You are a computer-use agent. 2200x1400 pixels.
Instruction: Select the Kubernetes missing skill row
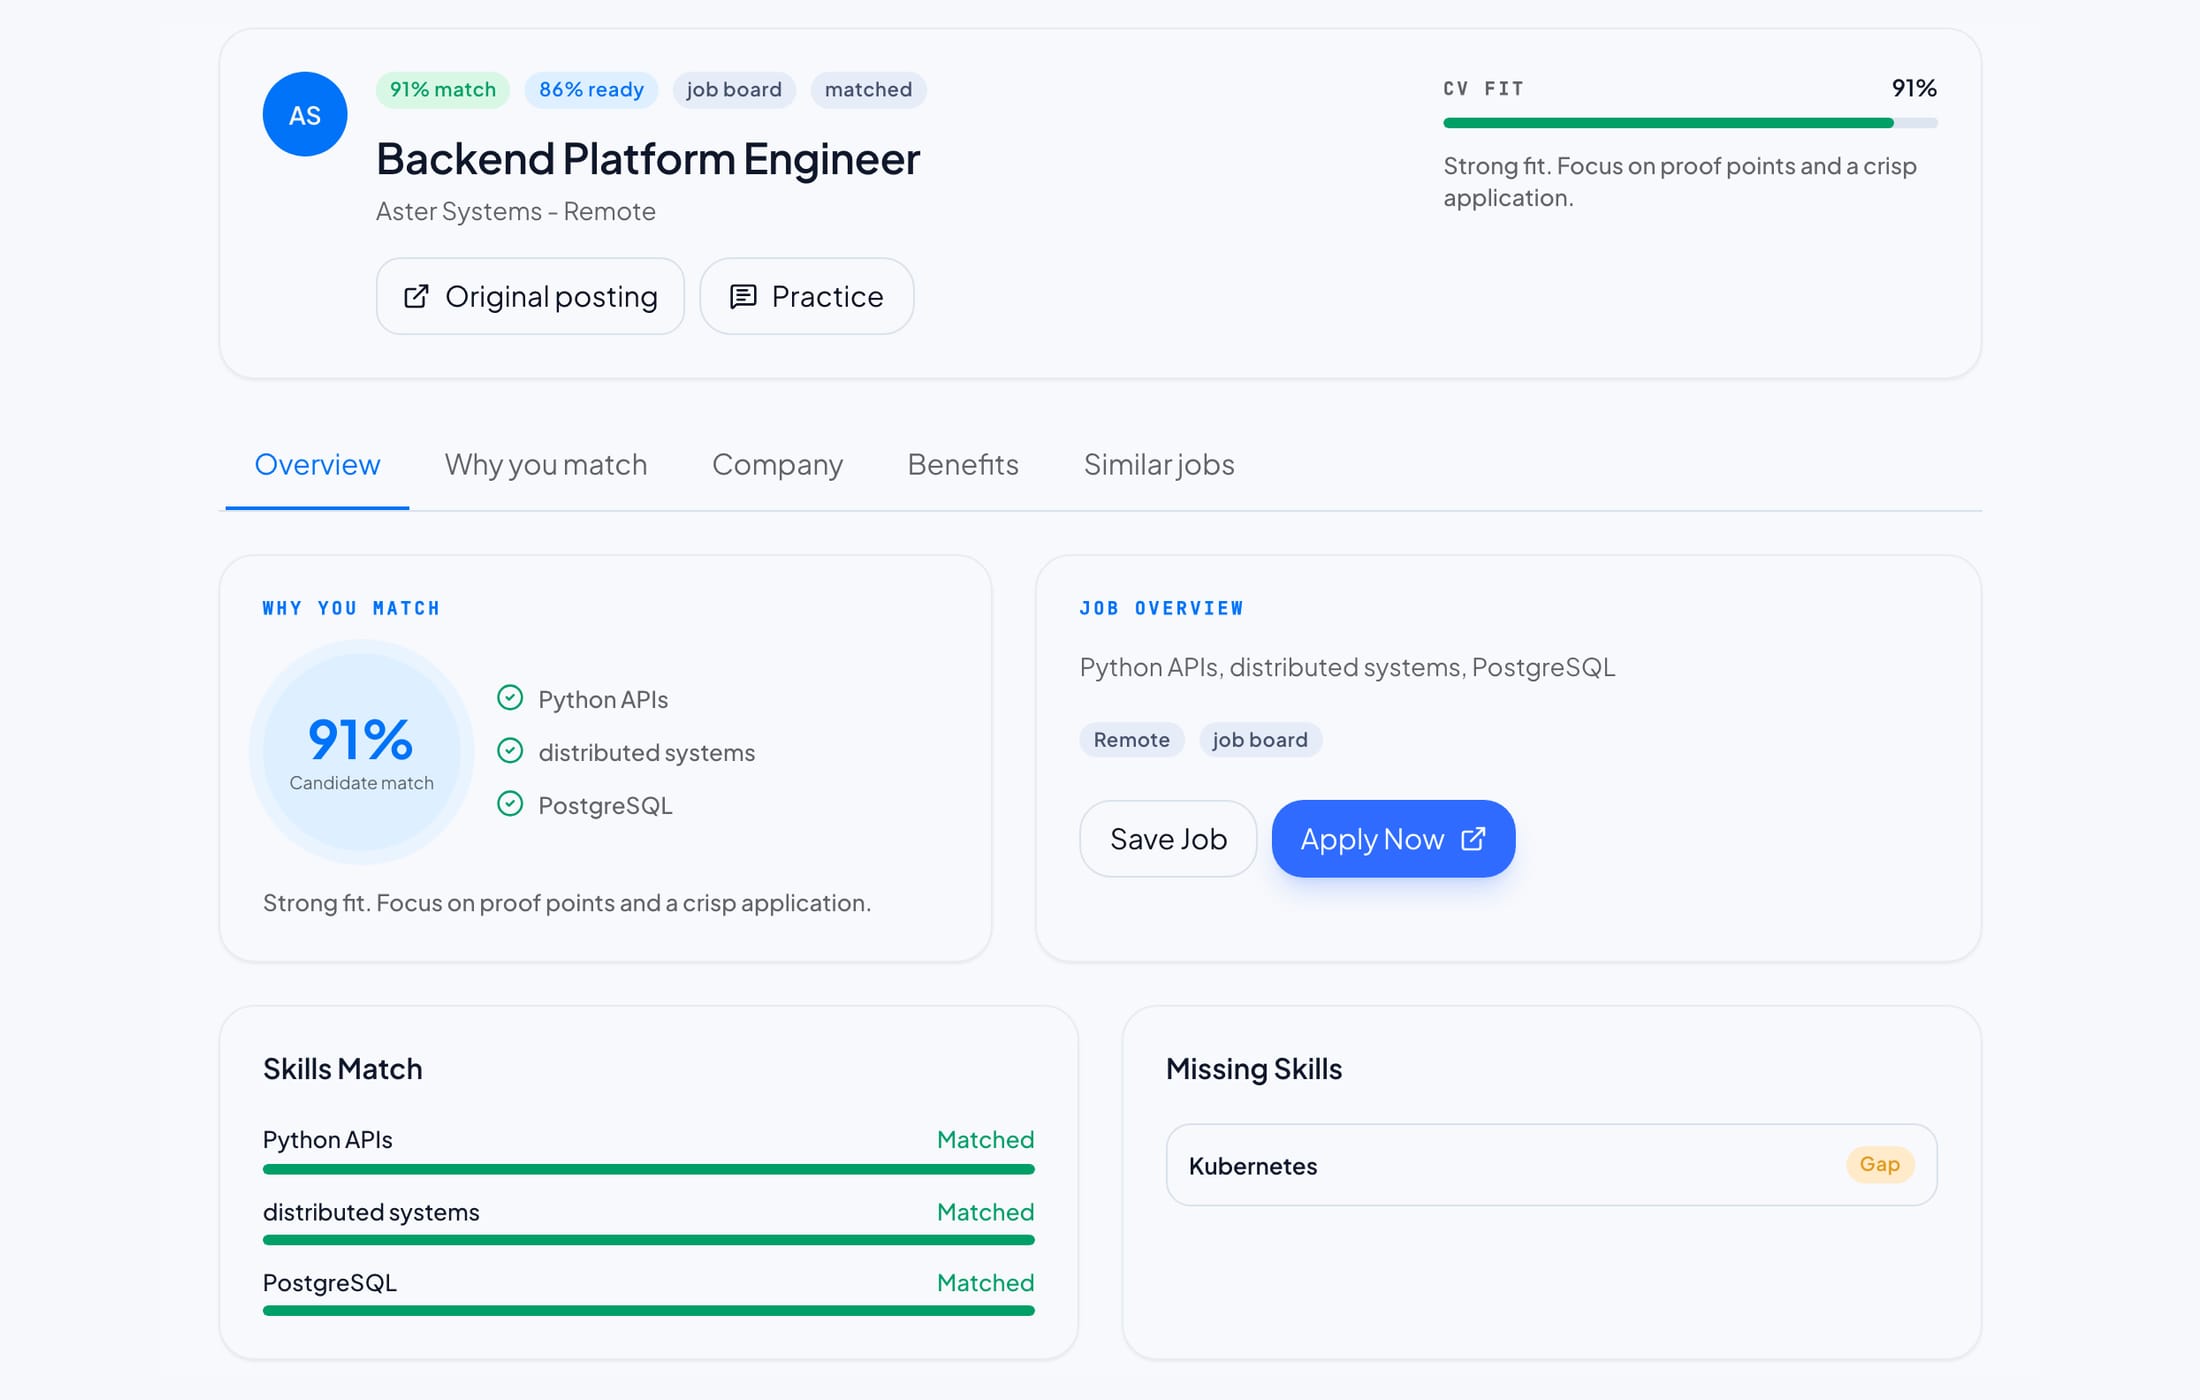pos(1551,1165)
